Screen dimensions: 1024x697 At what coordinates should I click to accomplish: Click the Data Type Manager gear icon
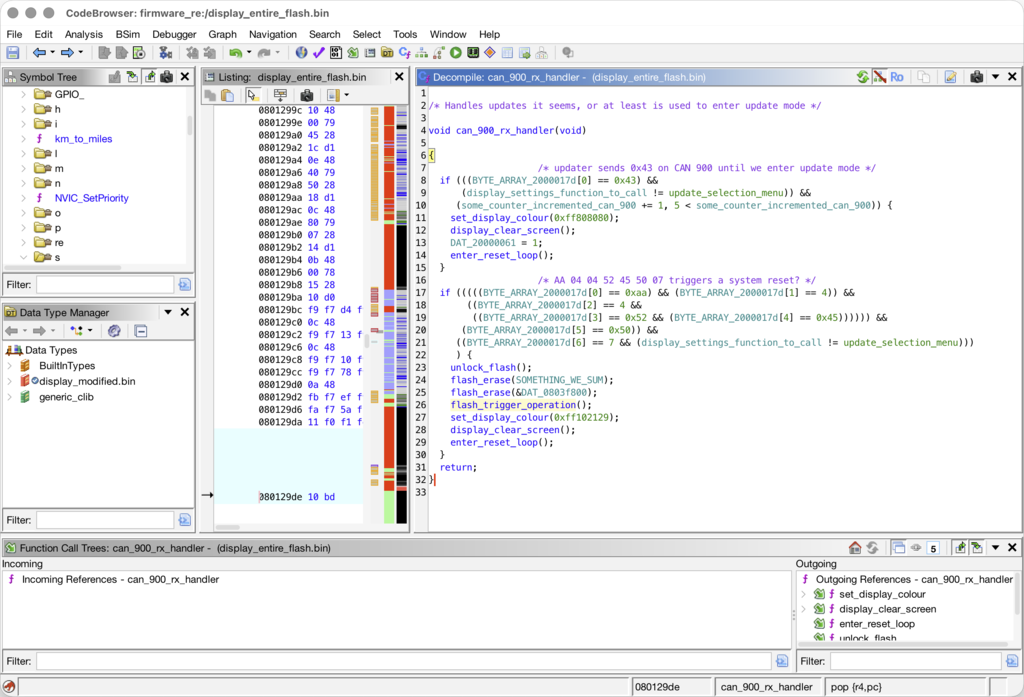(x=114, y=331)
